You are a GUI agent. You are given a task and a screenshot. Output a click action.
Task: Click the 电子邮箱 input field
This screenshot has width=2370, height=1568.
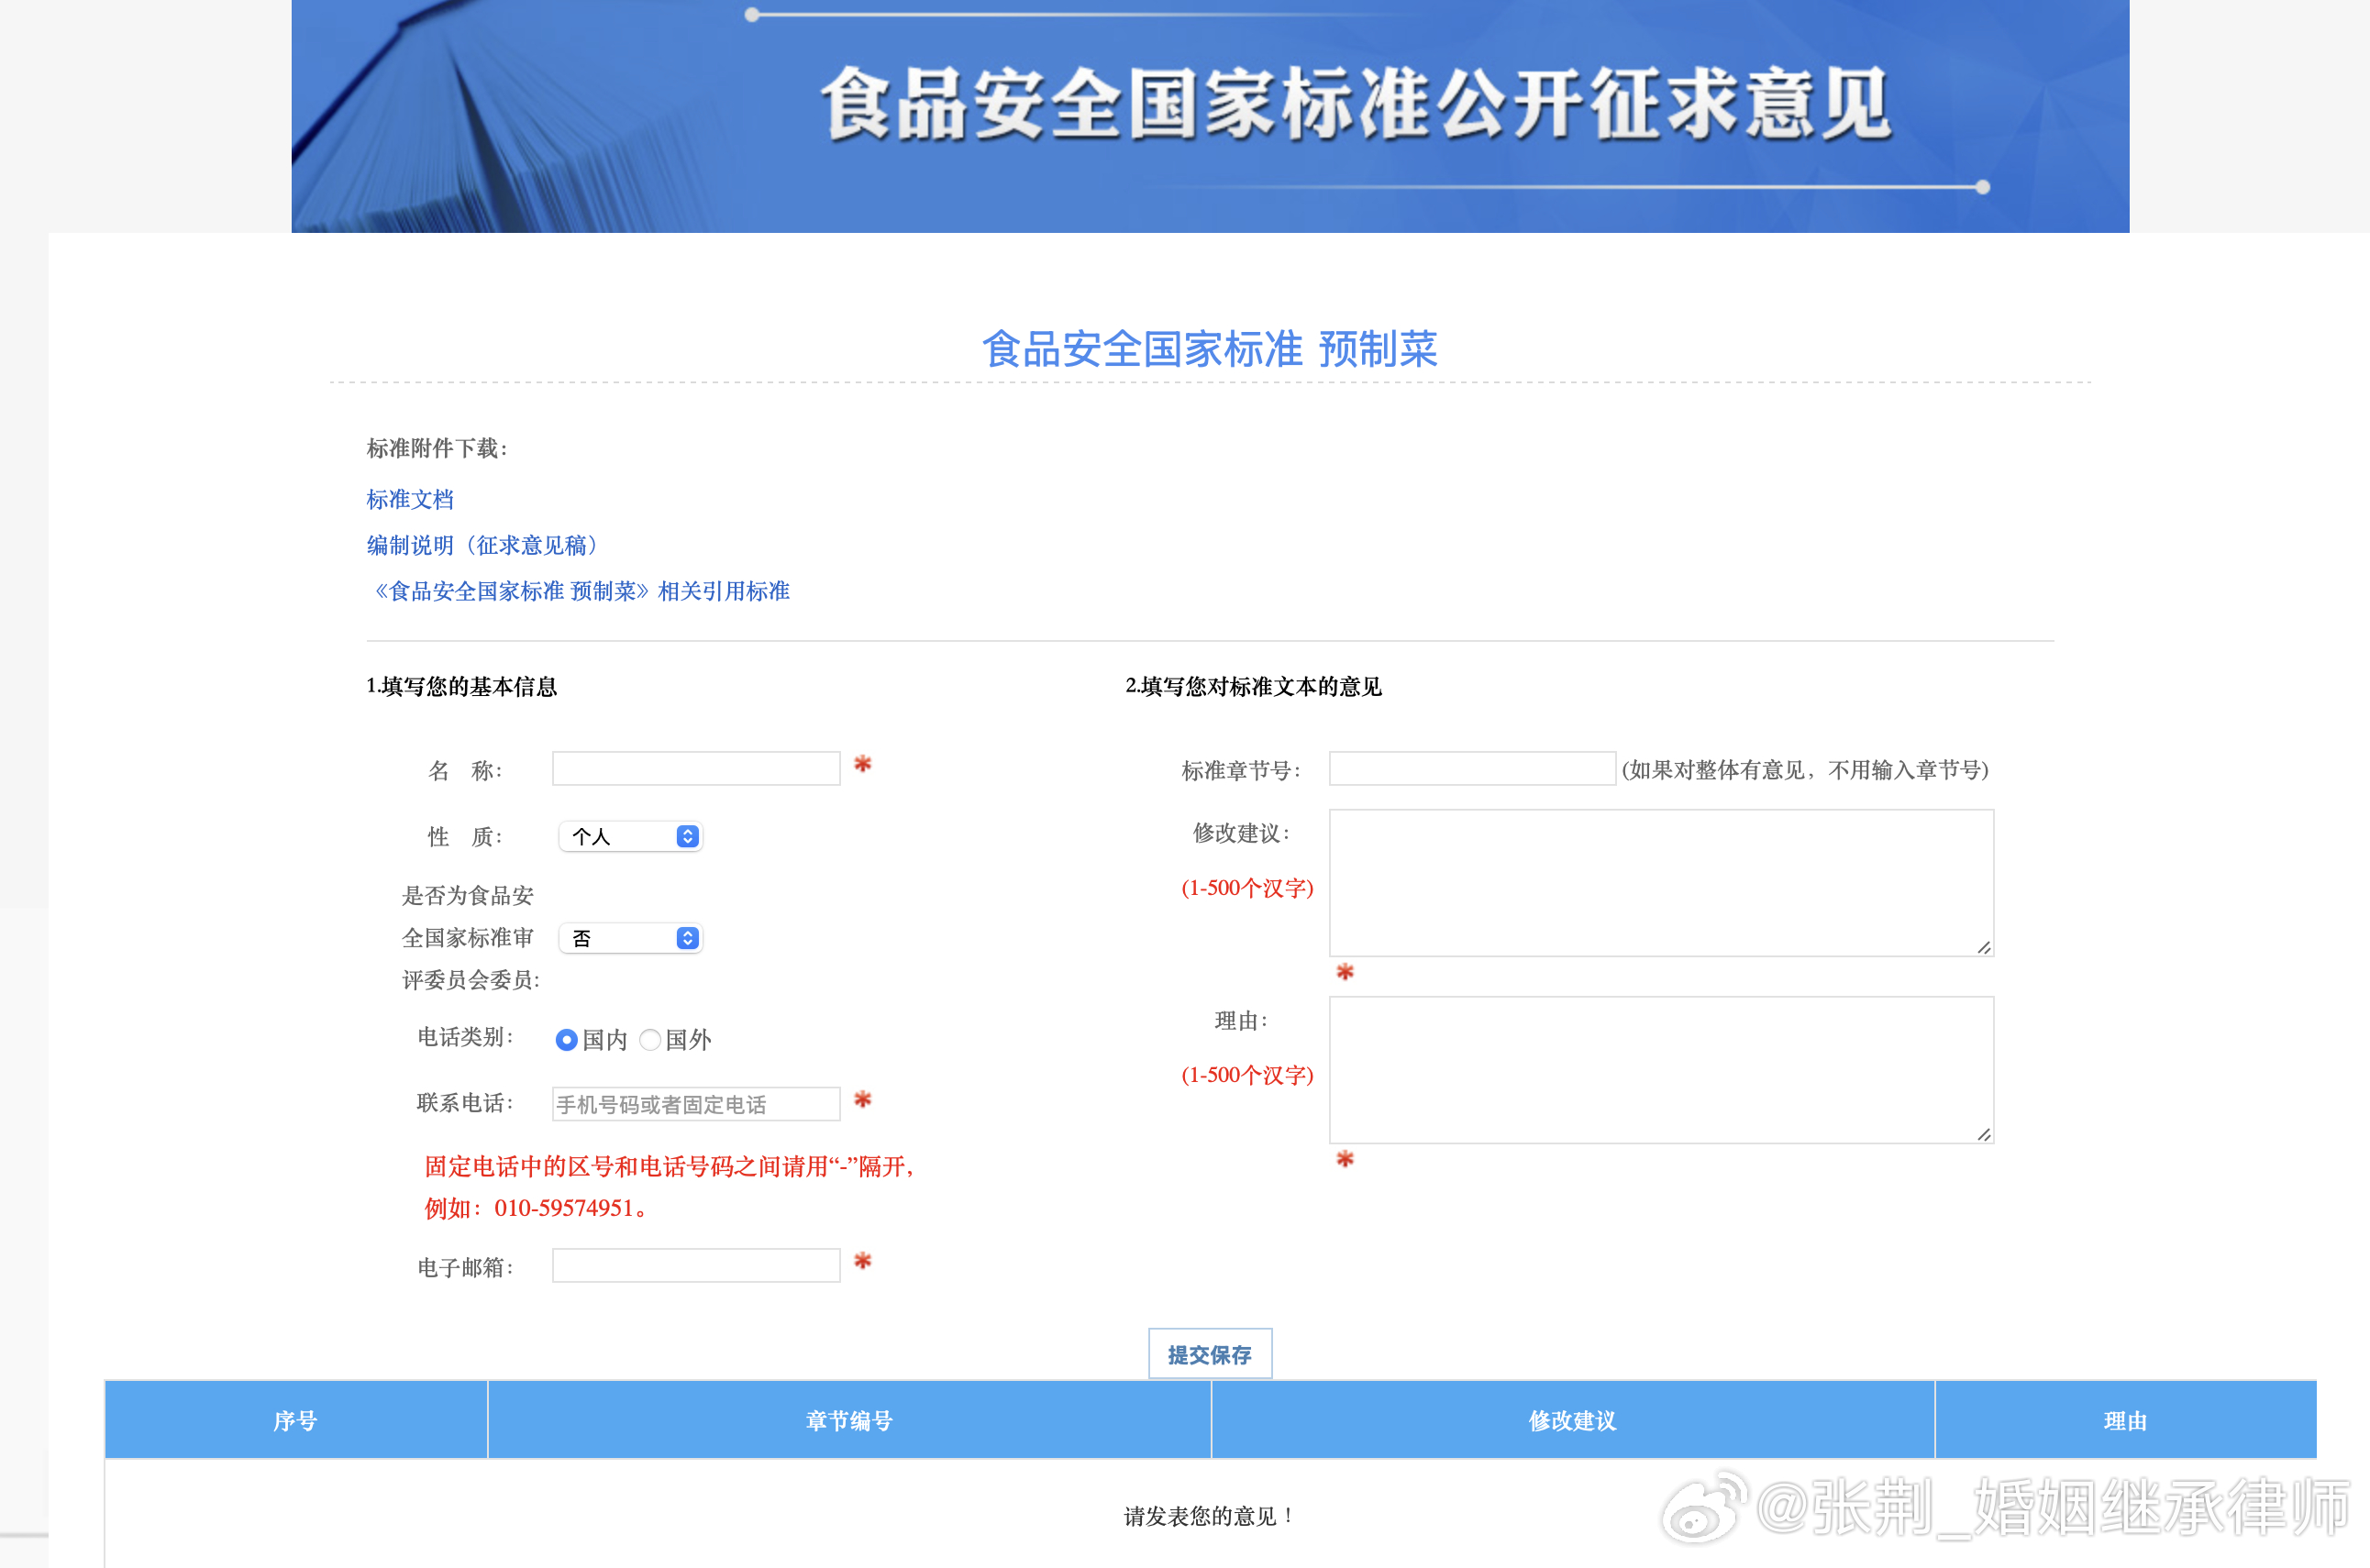point(696,1266)
